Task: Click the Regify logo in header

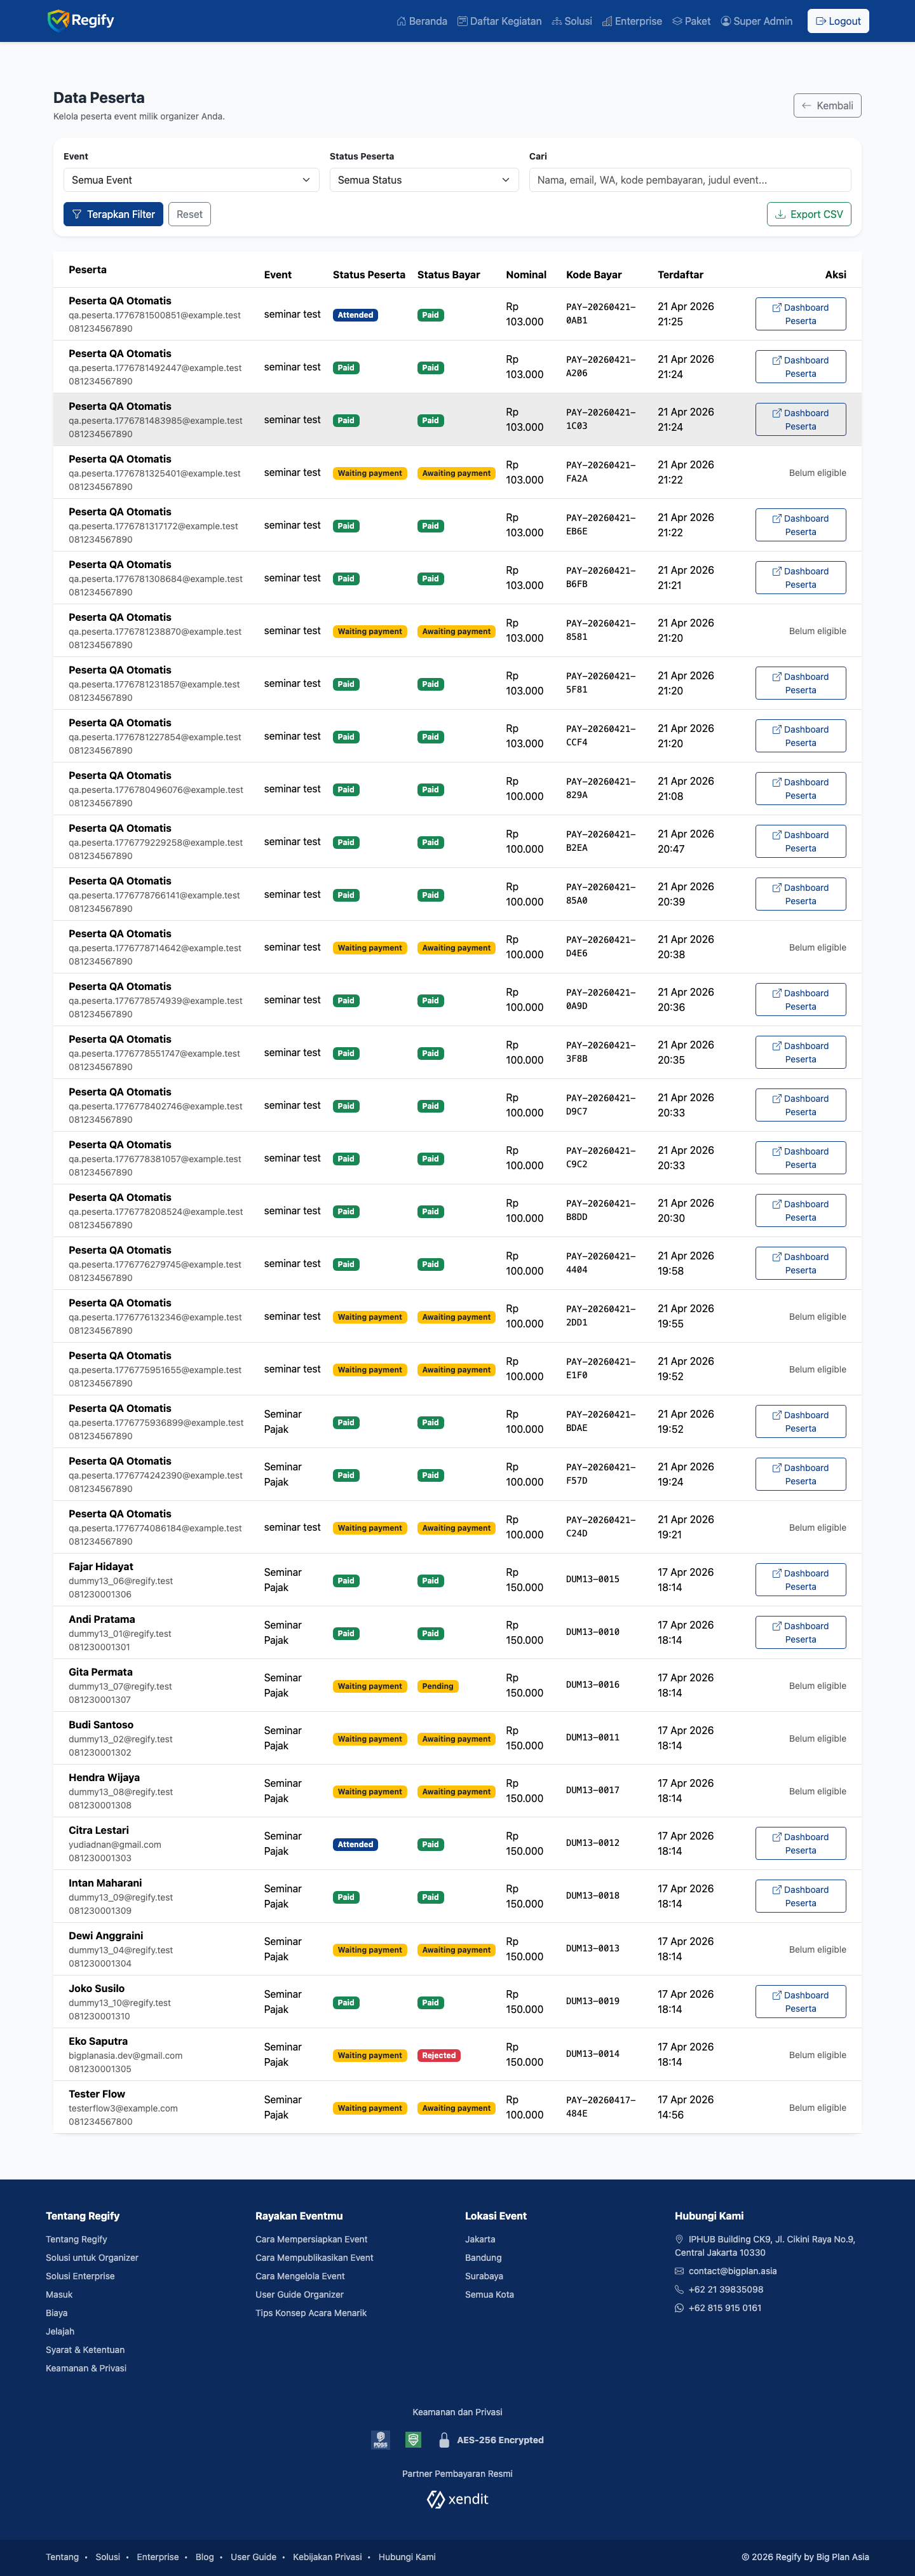Action: (x=81, y=20)
